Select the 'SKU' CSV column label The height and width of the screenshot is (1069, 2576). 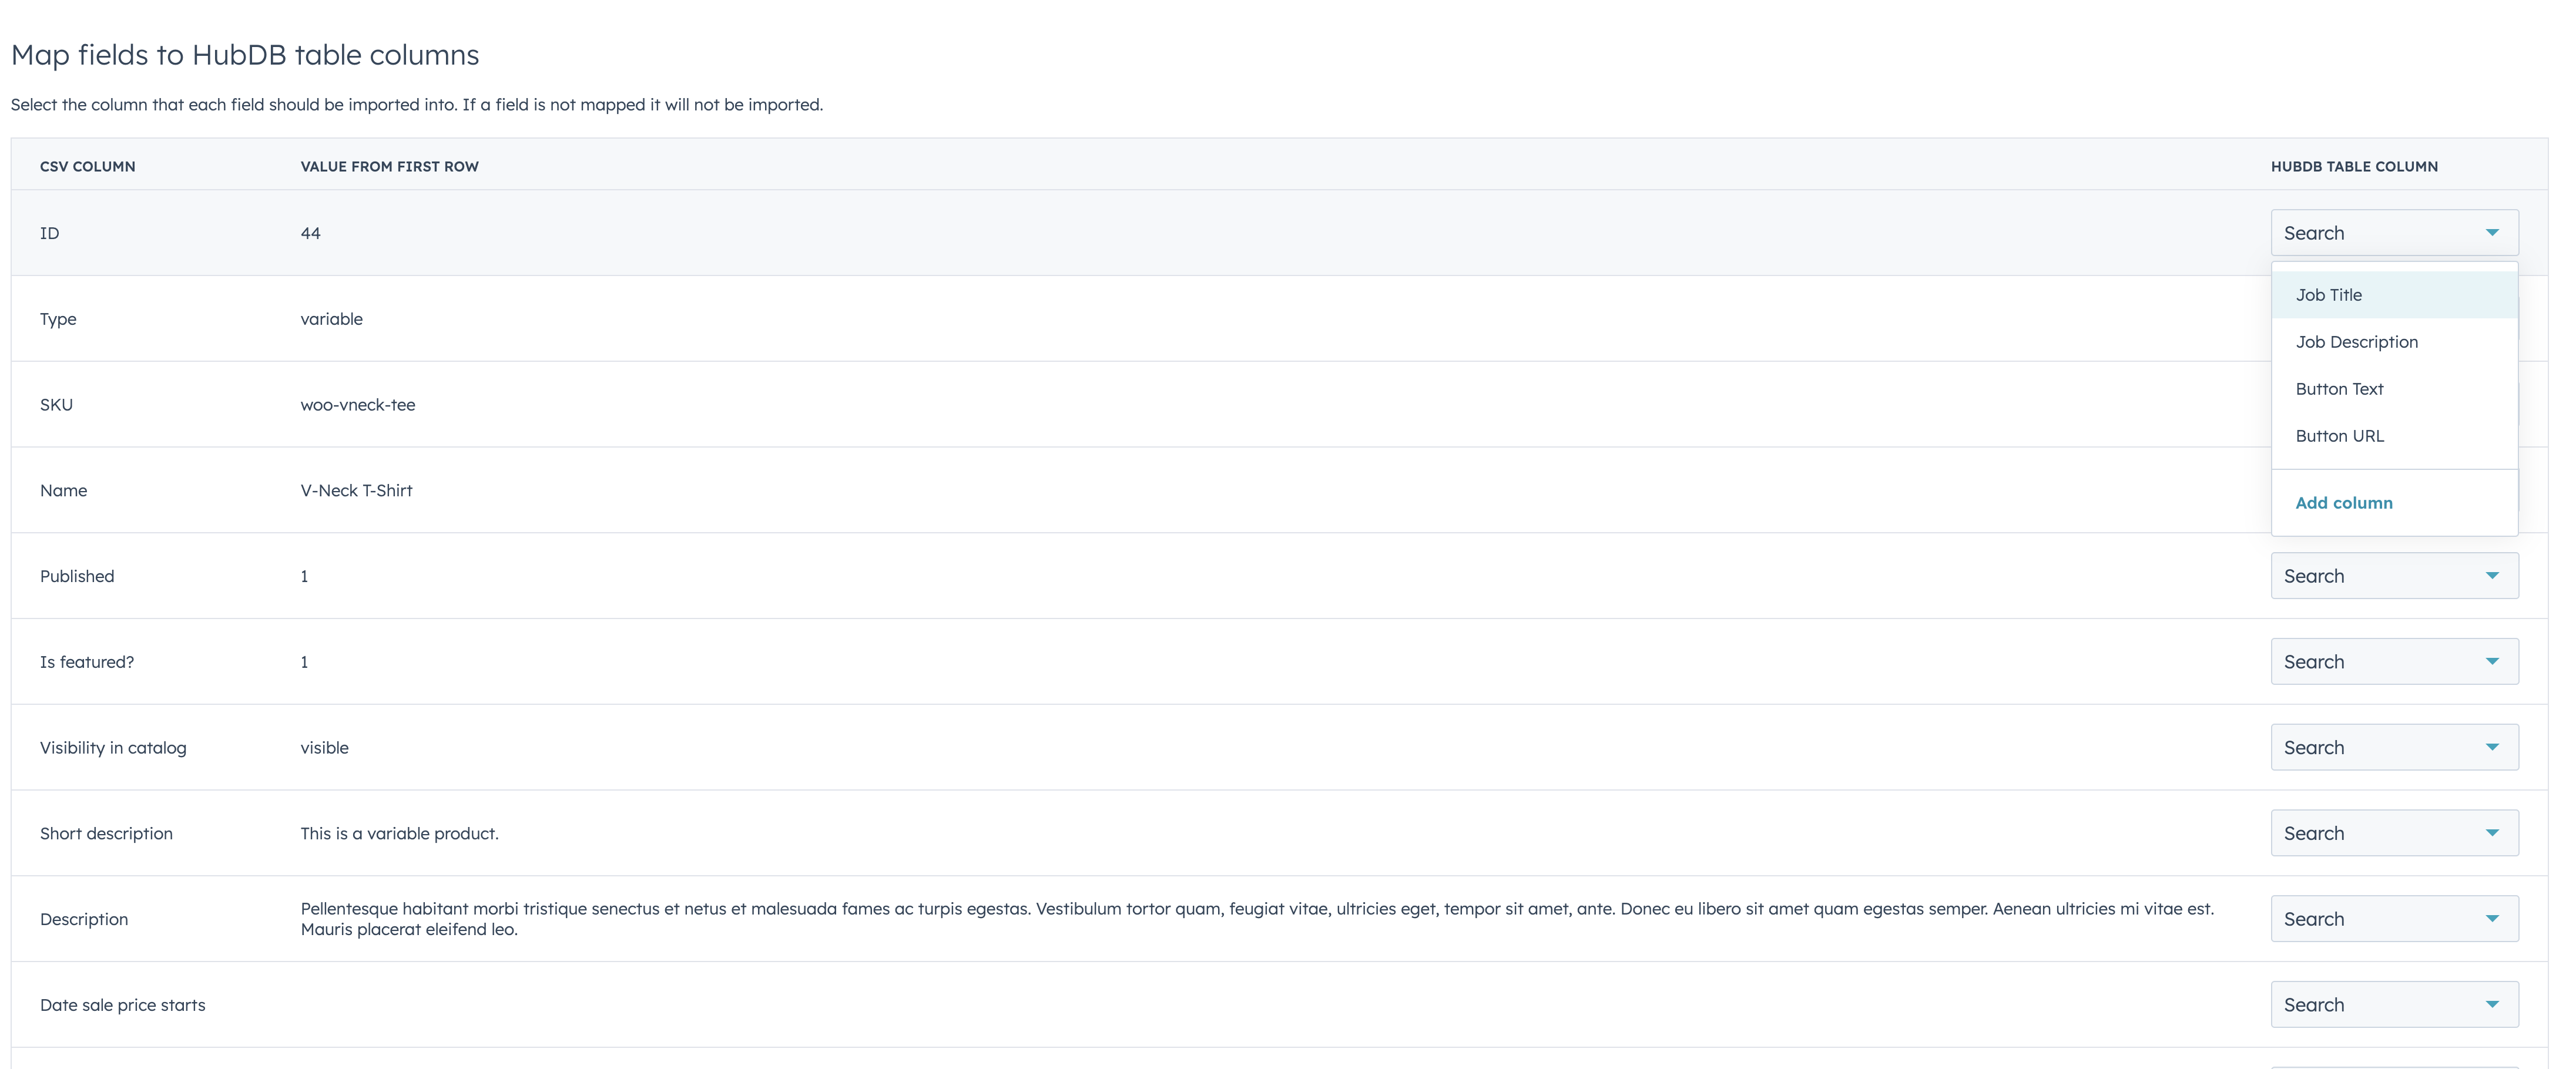tap(56, 405)
